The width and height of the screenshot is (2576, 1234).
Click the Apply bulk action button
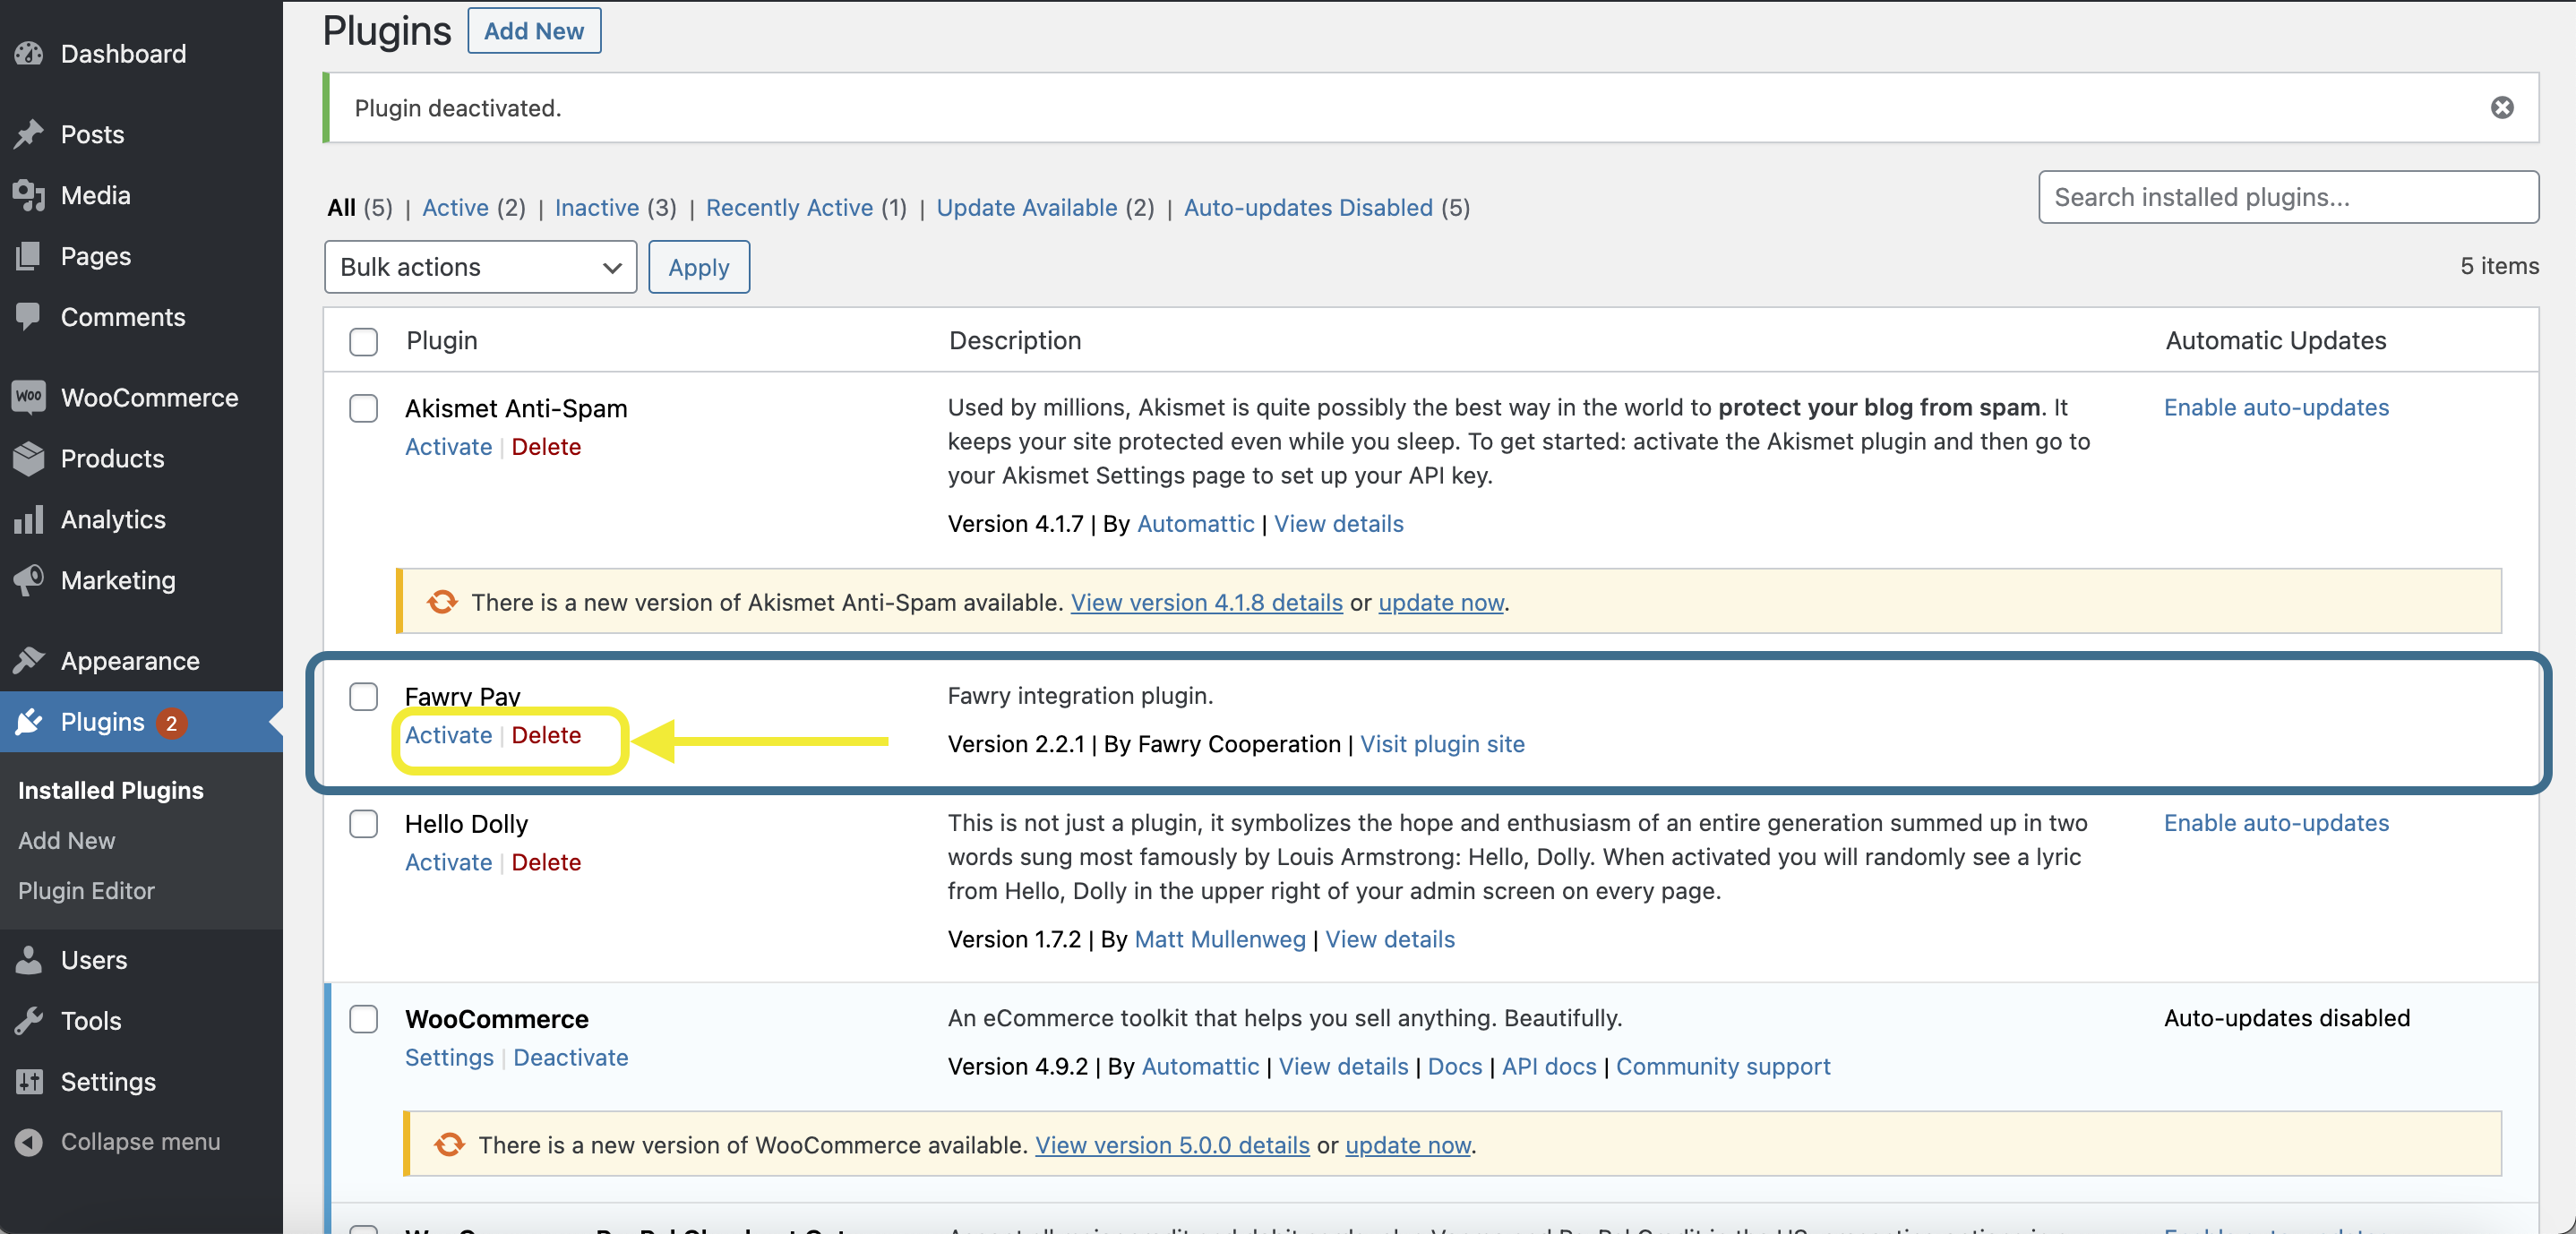pos(699,267)
